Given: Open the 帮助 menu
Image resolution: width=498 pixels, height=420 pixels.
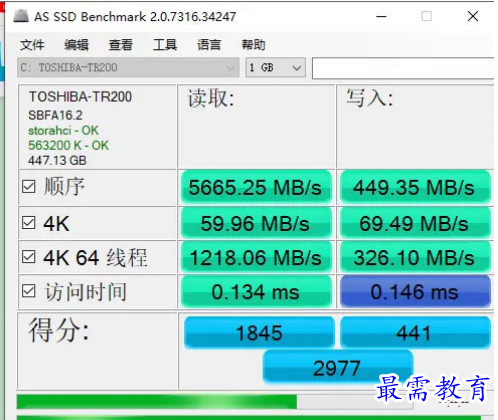Looking at the screenshot, I should 253,44.
